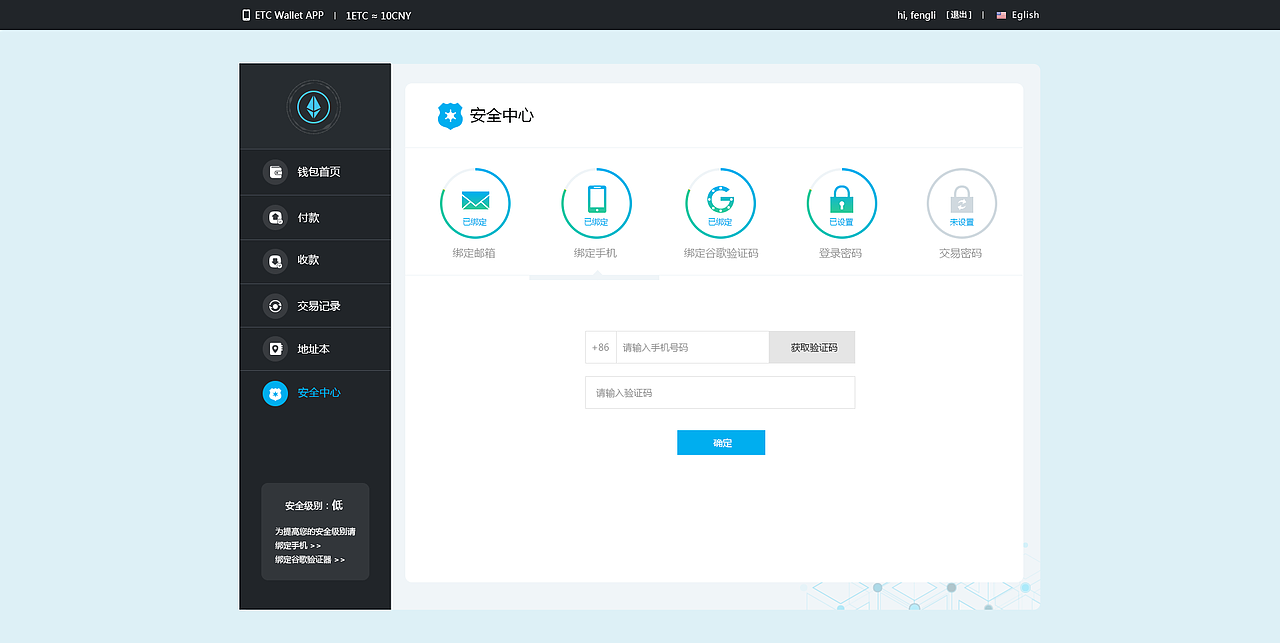Click the 为提高您的安全级别请 hint text

click(x=315, y=532)
